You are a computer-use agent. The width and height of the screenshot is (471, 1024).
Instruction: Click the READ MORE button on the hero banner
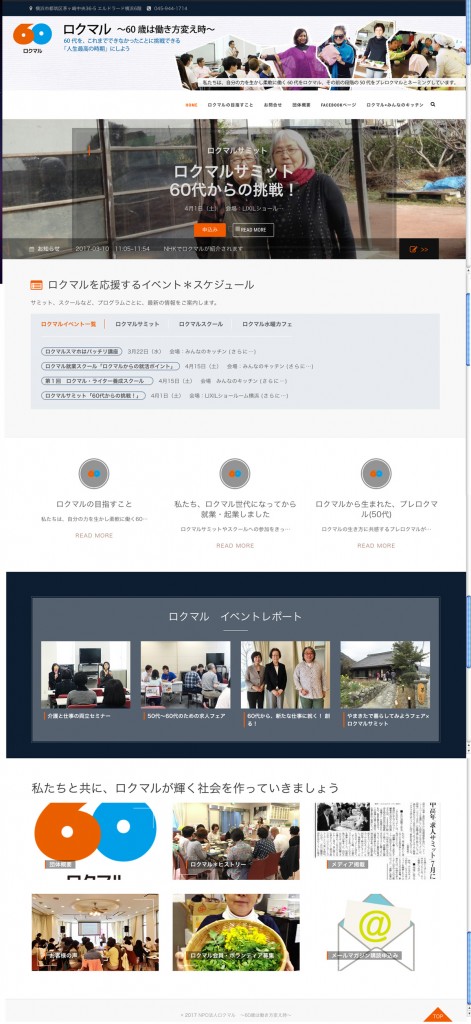(x=253, y=230)
